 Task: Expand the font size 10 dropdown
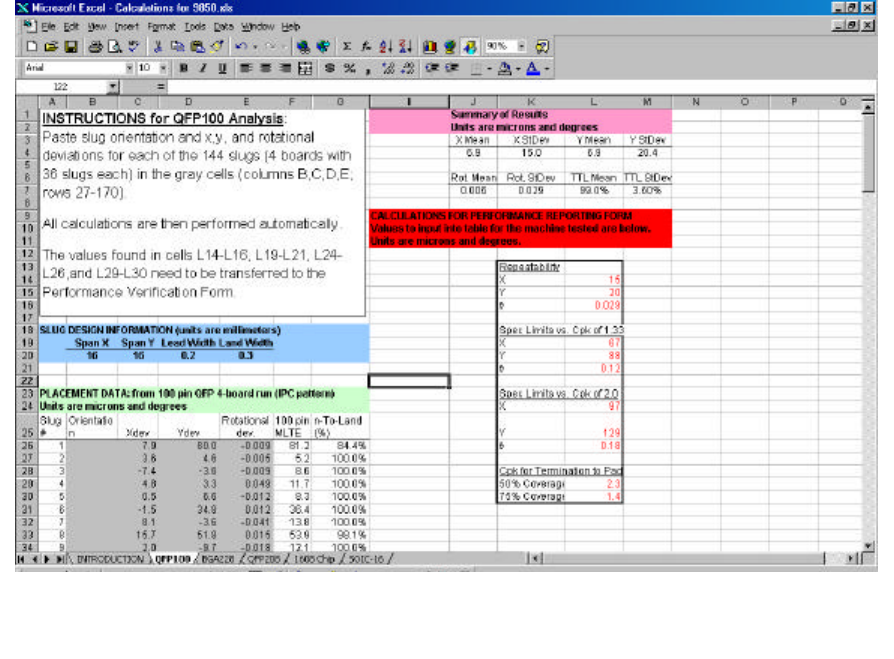click(x=163, y=68)
